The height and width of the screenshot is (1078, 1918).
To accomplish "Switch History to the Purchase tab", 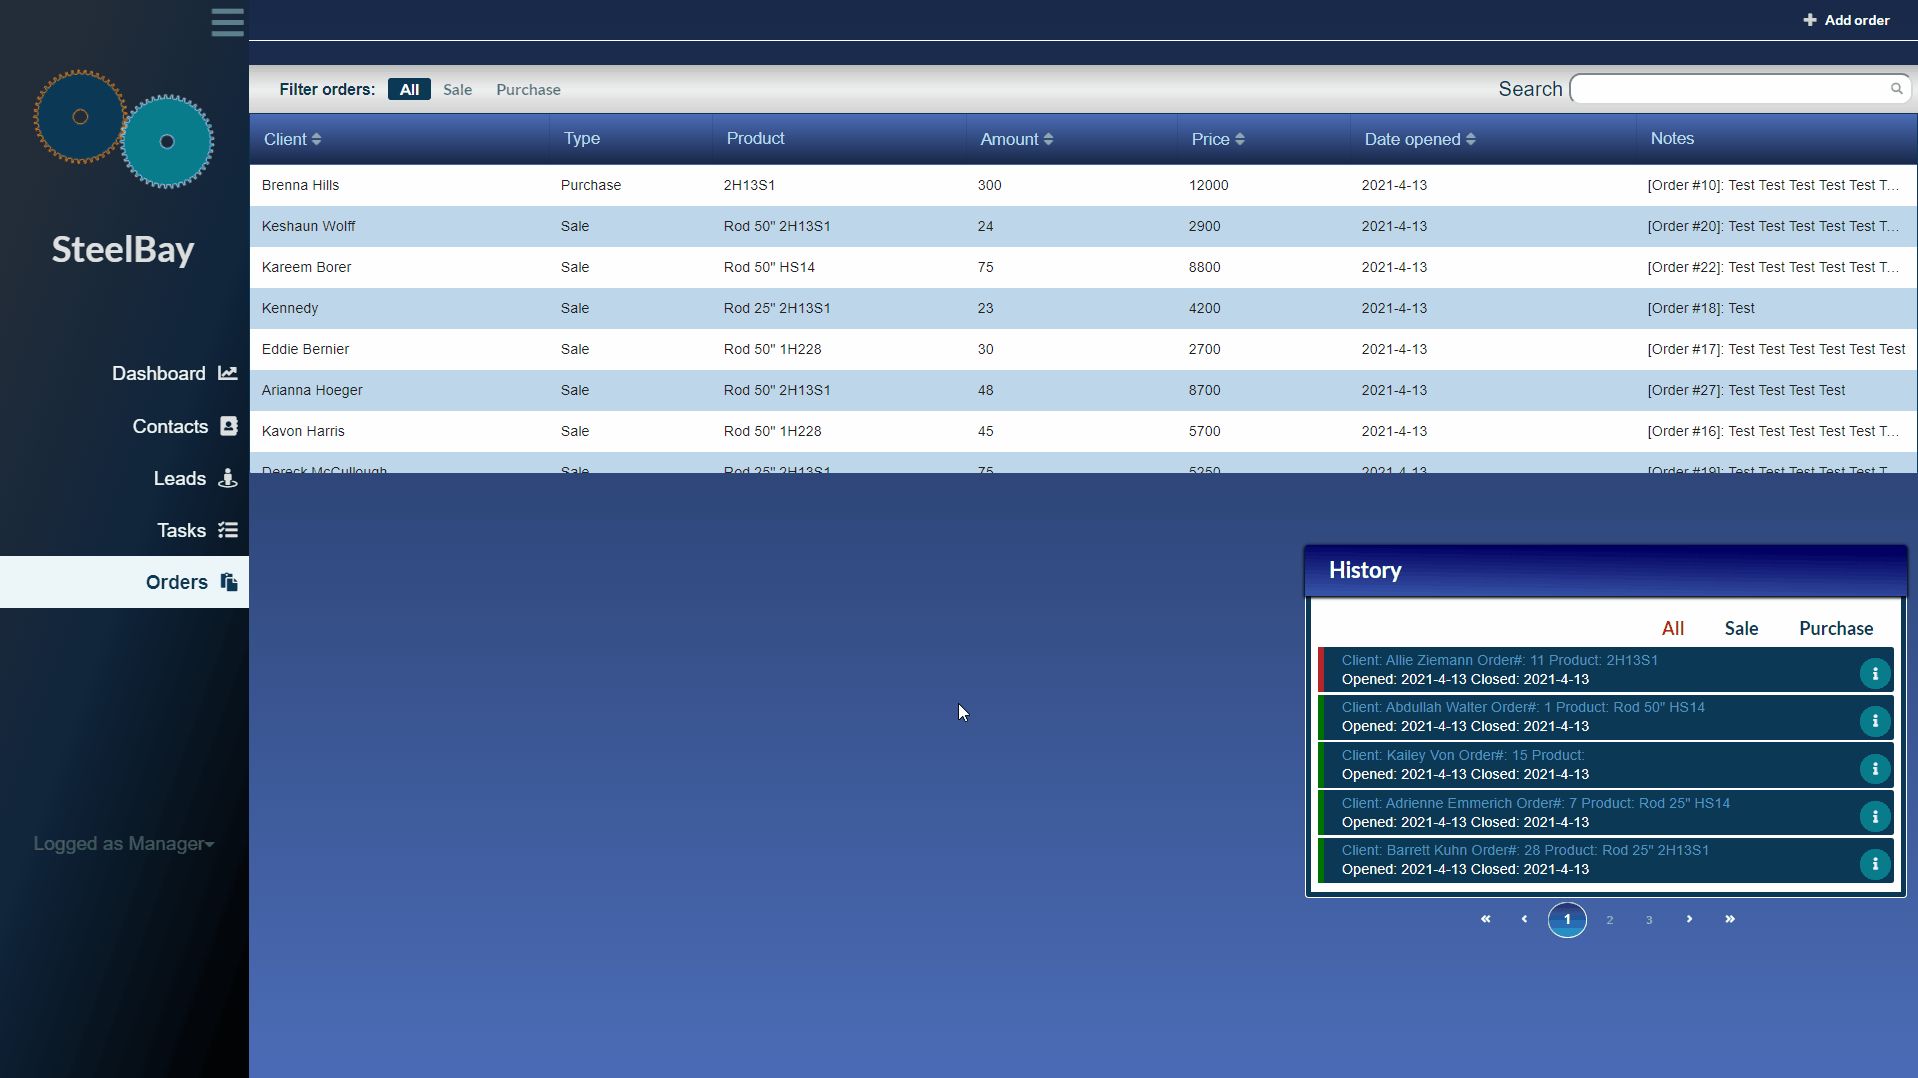I will click(1836, 628).
